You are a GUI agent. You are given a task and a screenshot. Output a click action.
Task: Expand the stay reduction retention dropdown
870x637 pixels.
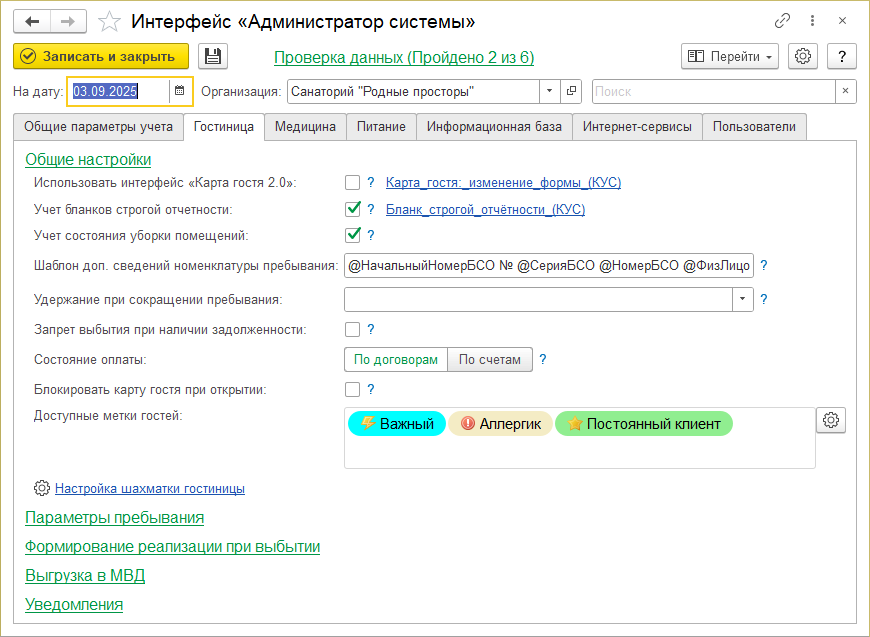pyautogui.click(x=742, y=299)
